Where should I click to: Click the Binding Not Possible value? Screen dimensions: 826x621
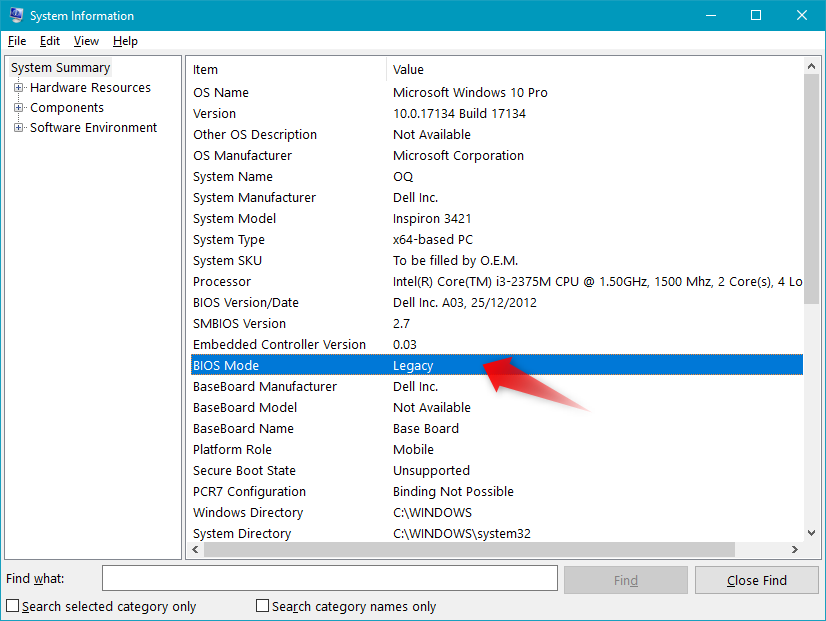[453, 491]
